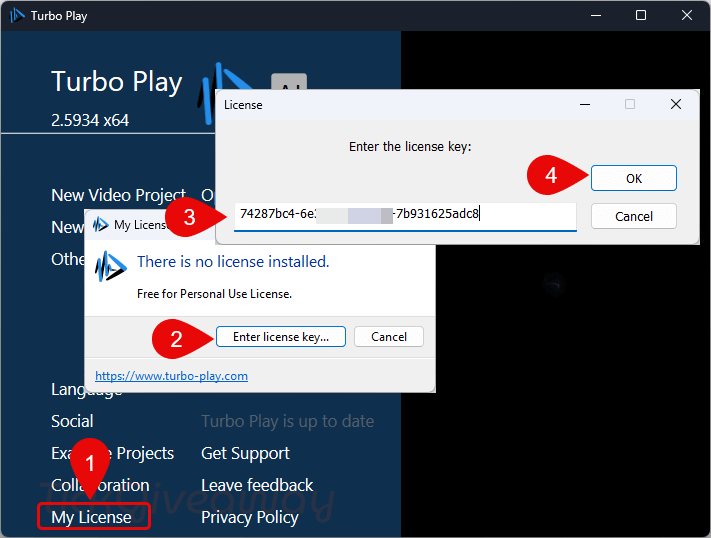
Task: Click the There is no license installed message
Action: click(x=233, y=262)
